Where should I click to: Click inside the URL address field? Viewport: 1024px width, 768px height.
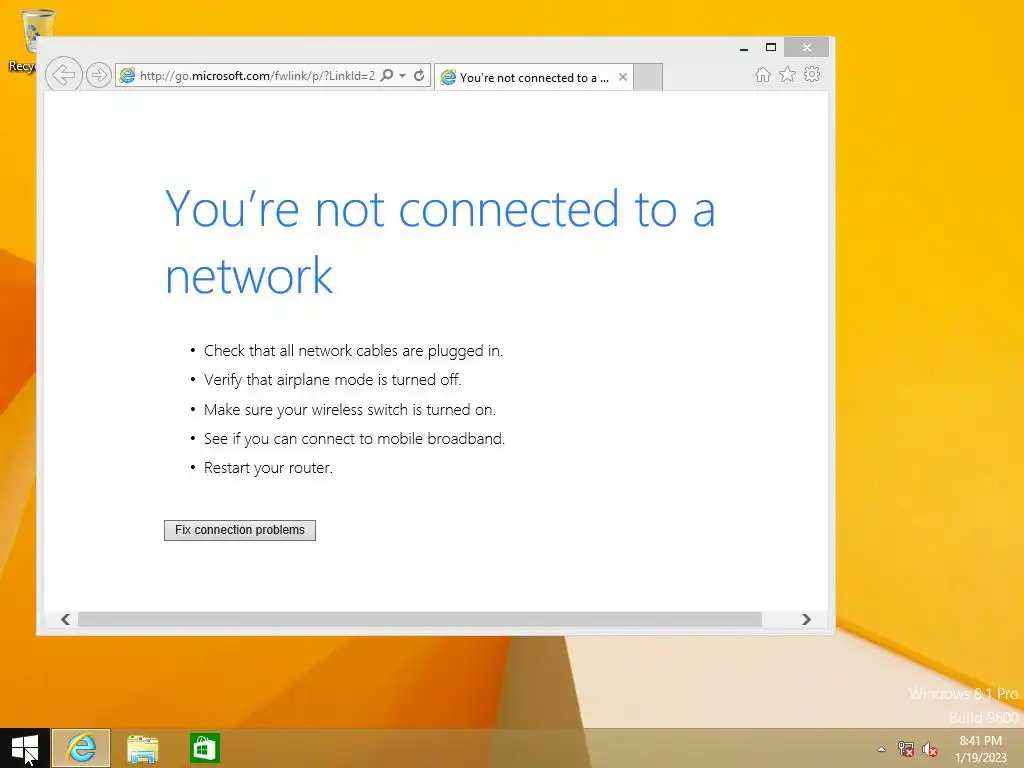pos(257,75)
